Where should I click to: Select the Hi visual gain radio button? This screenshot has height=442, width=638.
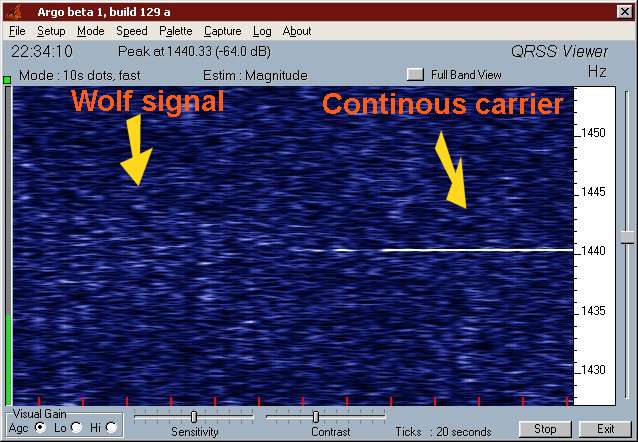coord(111,427)
